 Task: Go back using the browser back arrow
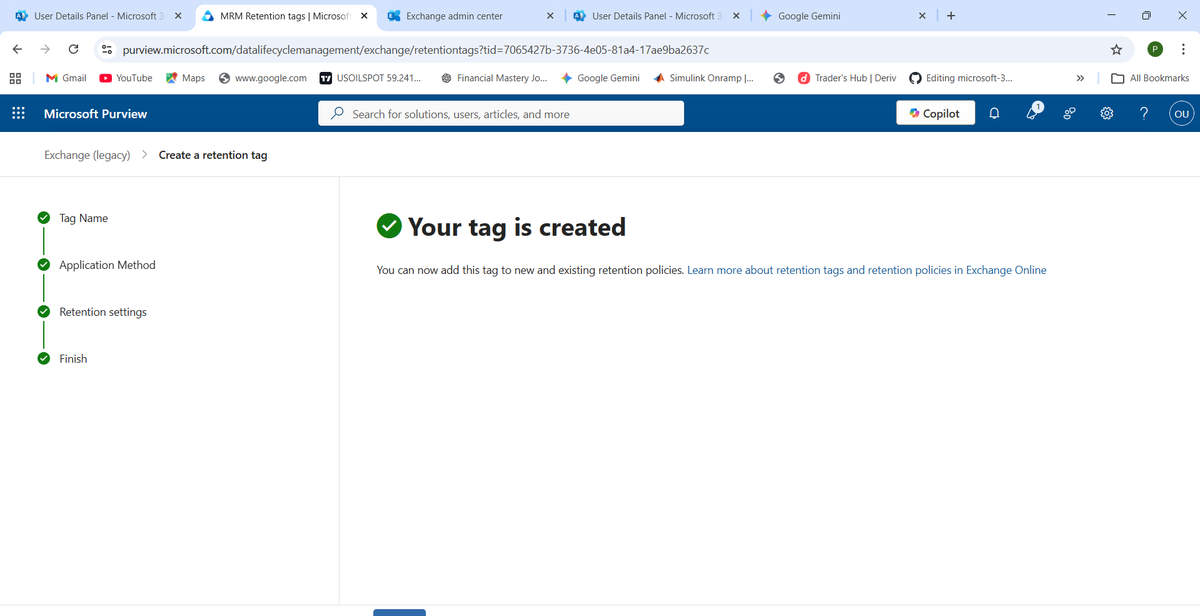pos(17,49)
